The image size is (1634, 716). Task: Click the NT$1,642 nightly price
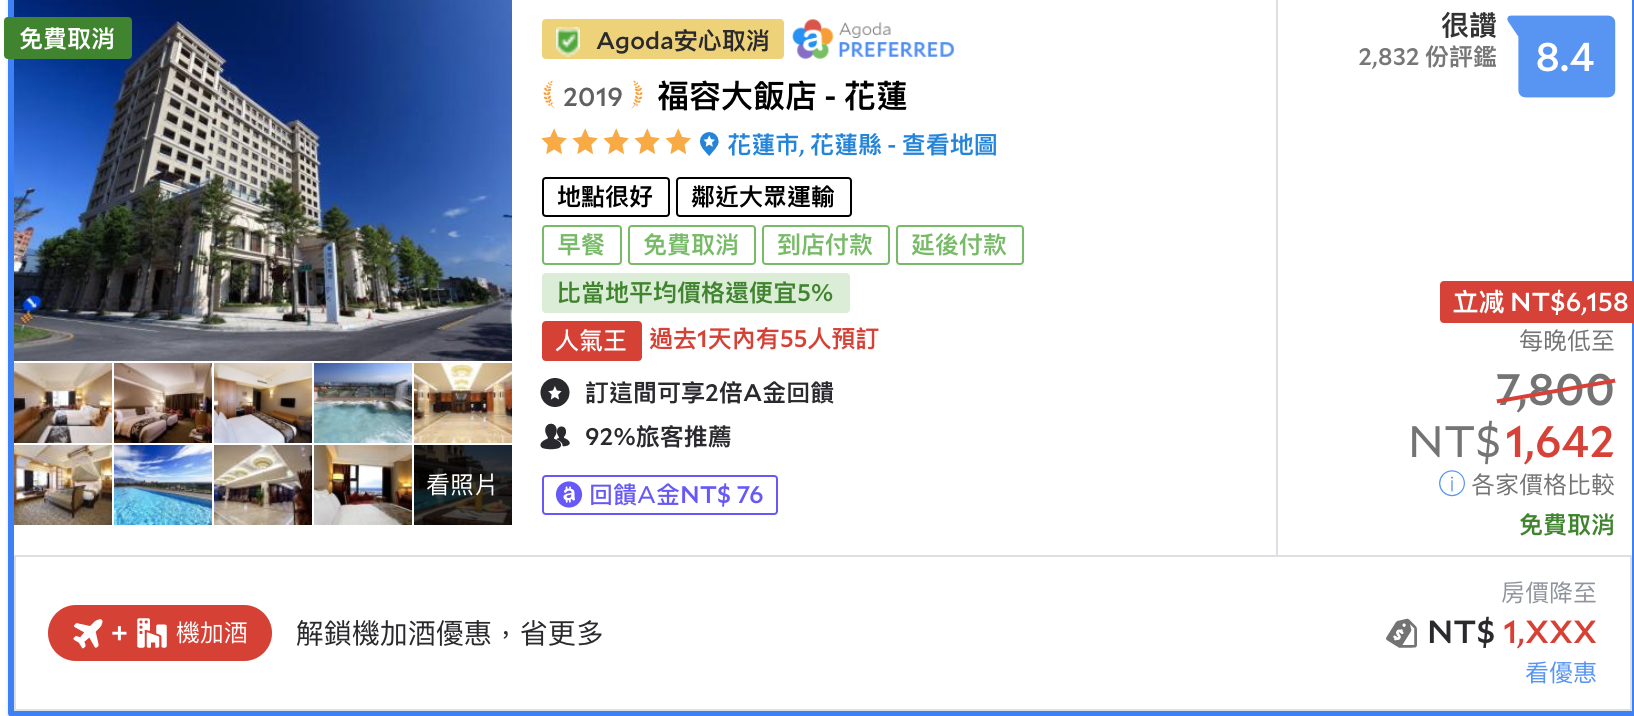point(1512,442)
